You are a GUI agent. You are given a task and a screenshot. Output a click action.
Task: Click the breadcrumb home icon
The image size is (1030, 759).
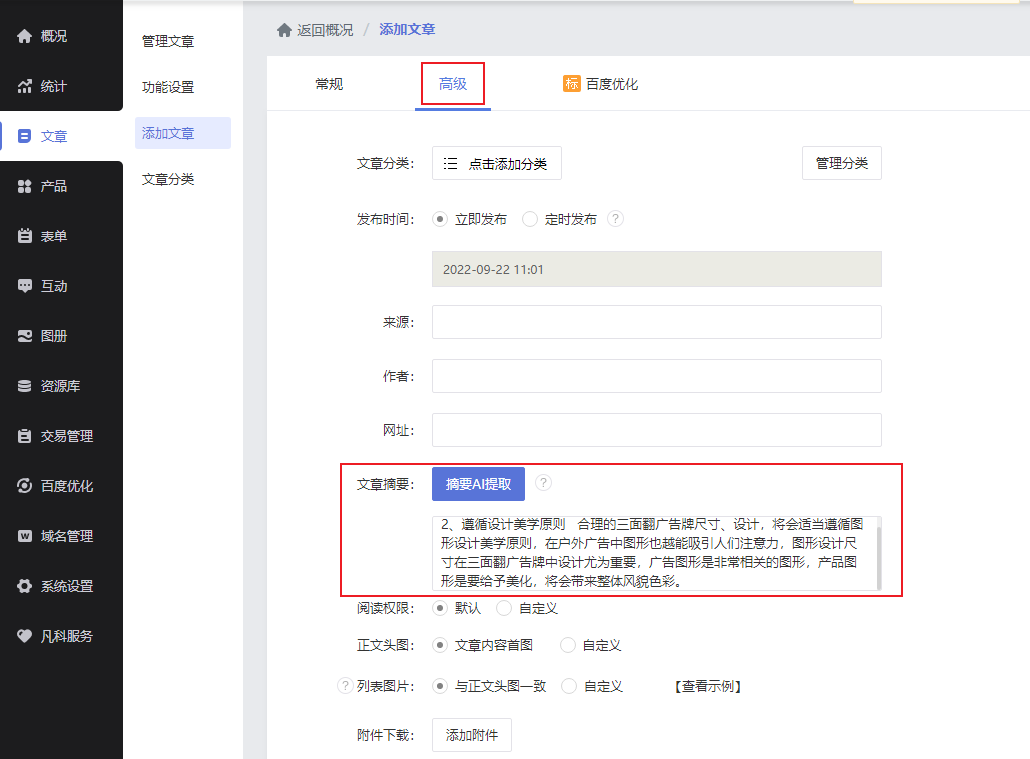click(284, 30)
